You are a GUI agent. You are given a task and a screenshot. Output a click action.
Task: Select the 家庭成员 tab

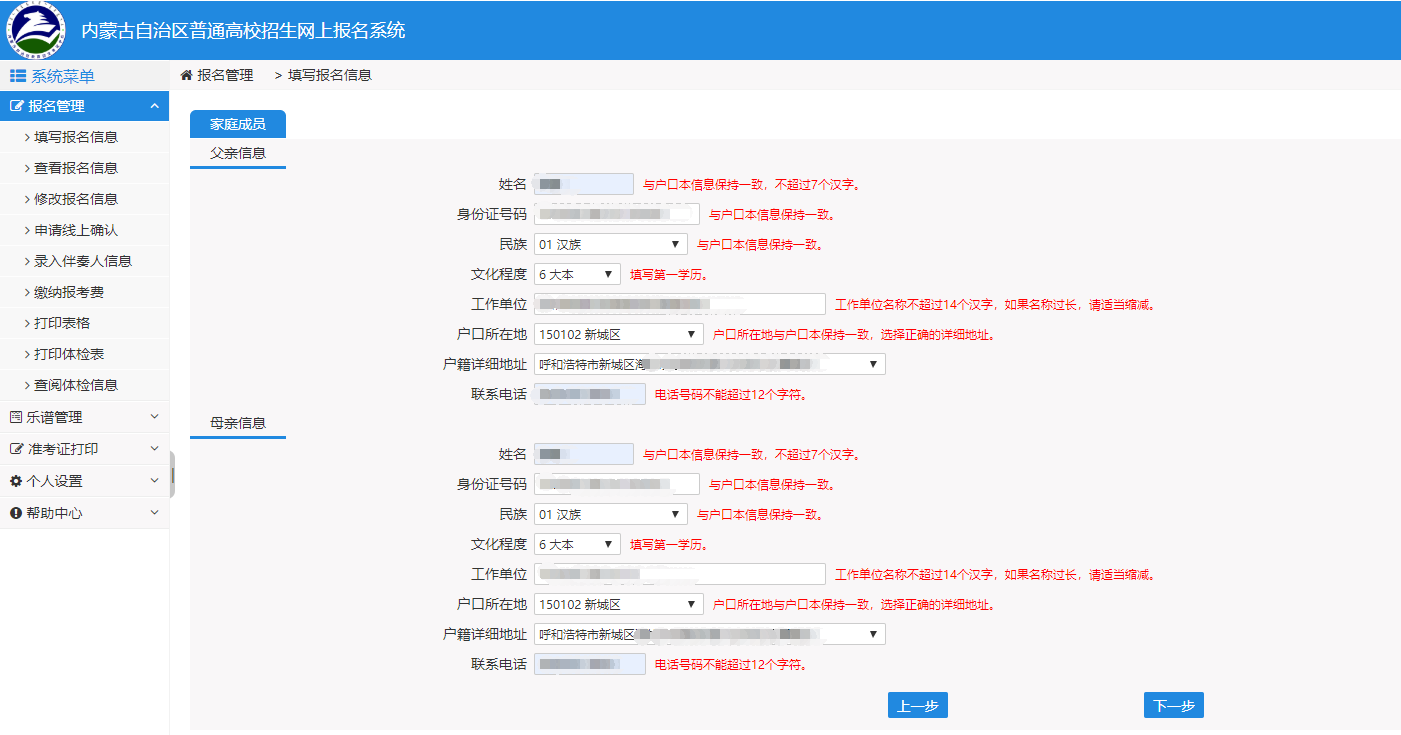pyautogui.click(x=237, y=124)
